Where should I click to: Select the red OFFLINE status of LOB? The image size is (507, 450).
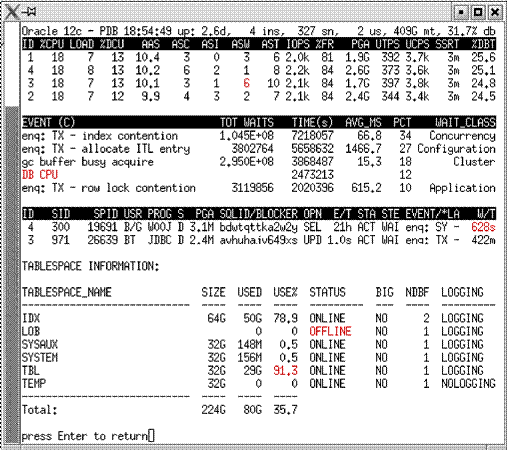tap(330, 331)
